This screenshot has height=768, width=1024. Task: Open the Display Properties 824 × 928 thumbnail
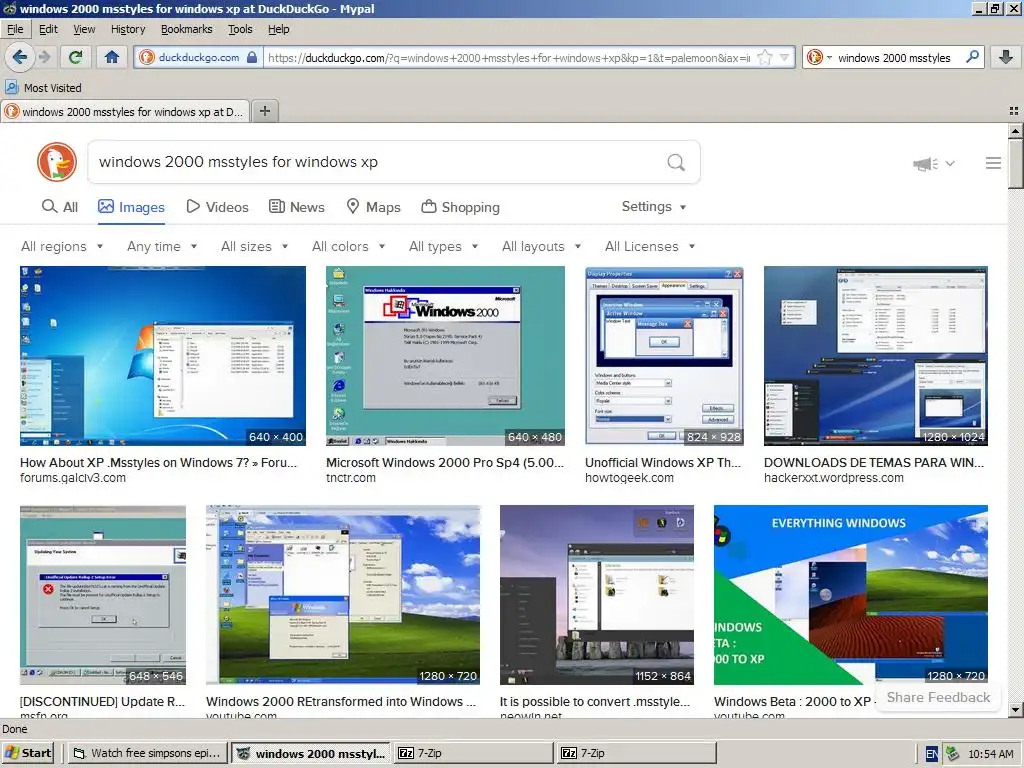point(664,355)
